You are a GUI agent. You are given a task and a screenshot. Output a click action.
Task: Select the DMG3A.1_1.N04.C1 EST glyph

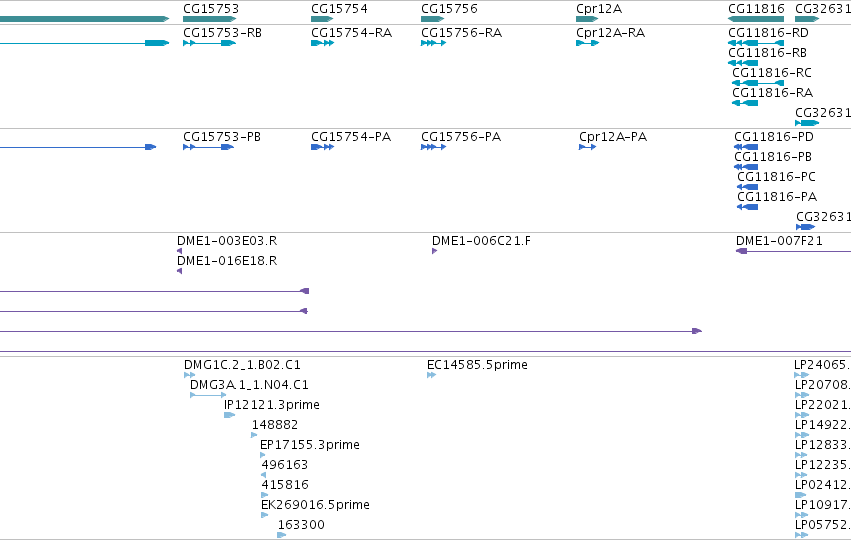coord(208,395)
